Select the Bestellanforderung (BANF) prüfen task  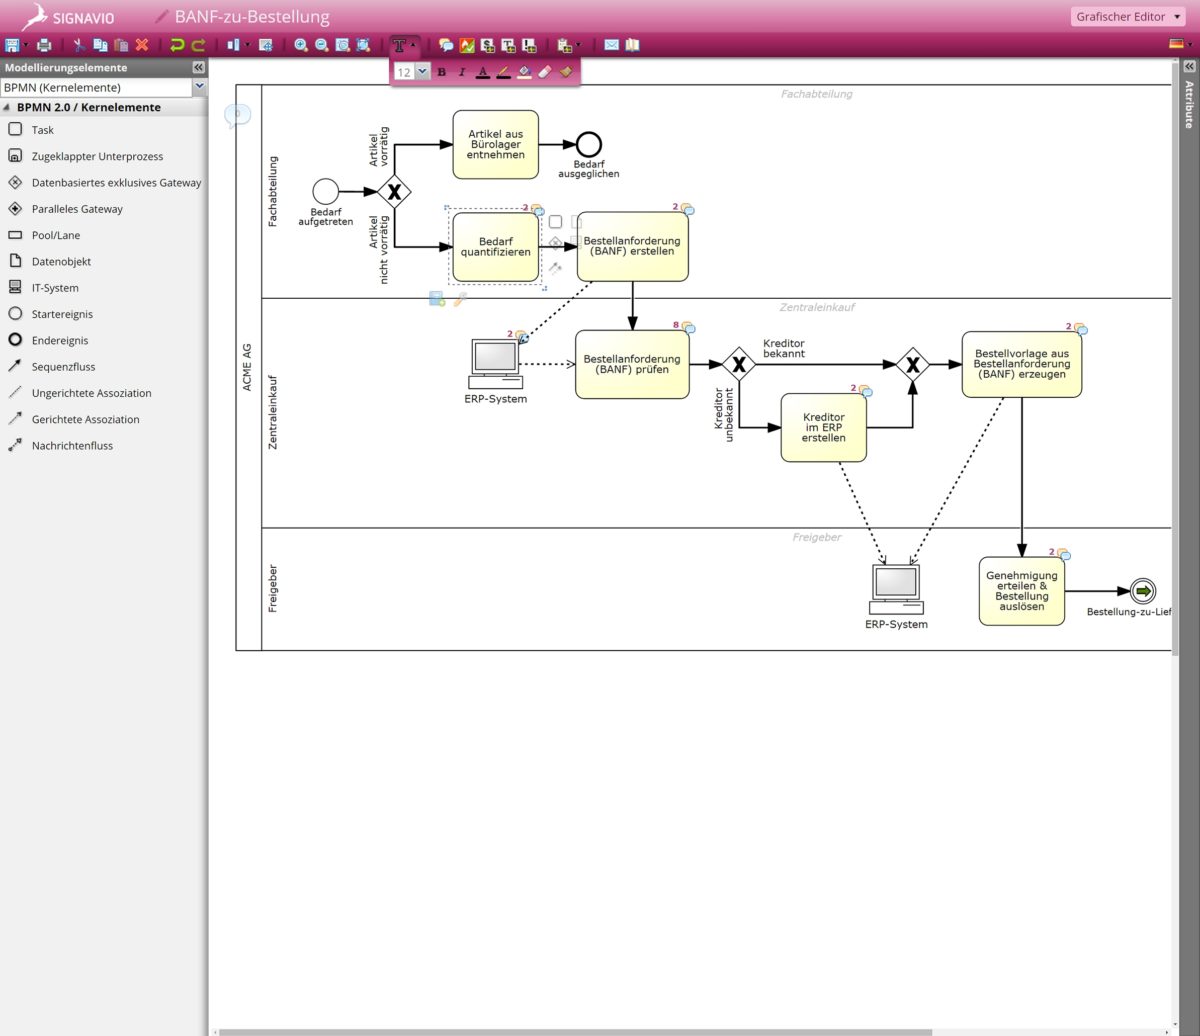[x=632, y=364]
